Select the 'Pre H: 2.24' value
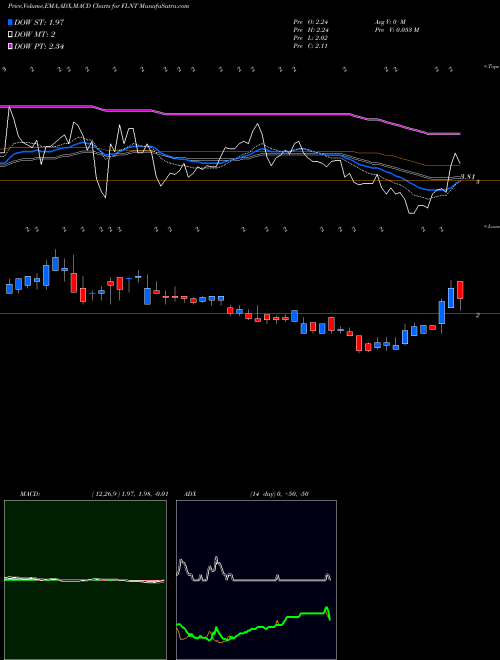The width and height of the screenshot is (500, 660). [x=311, y=30]
